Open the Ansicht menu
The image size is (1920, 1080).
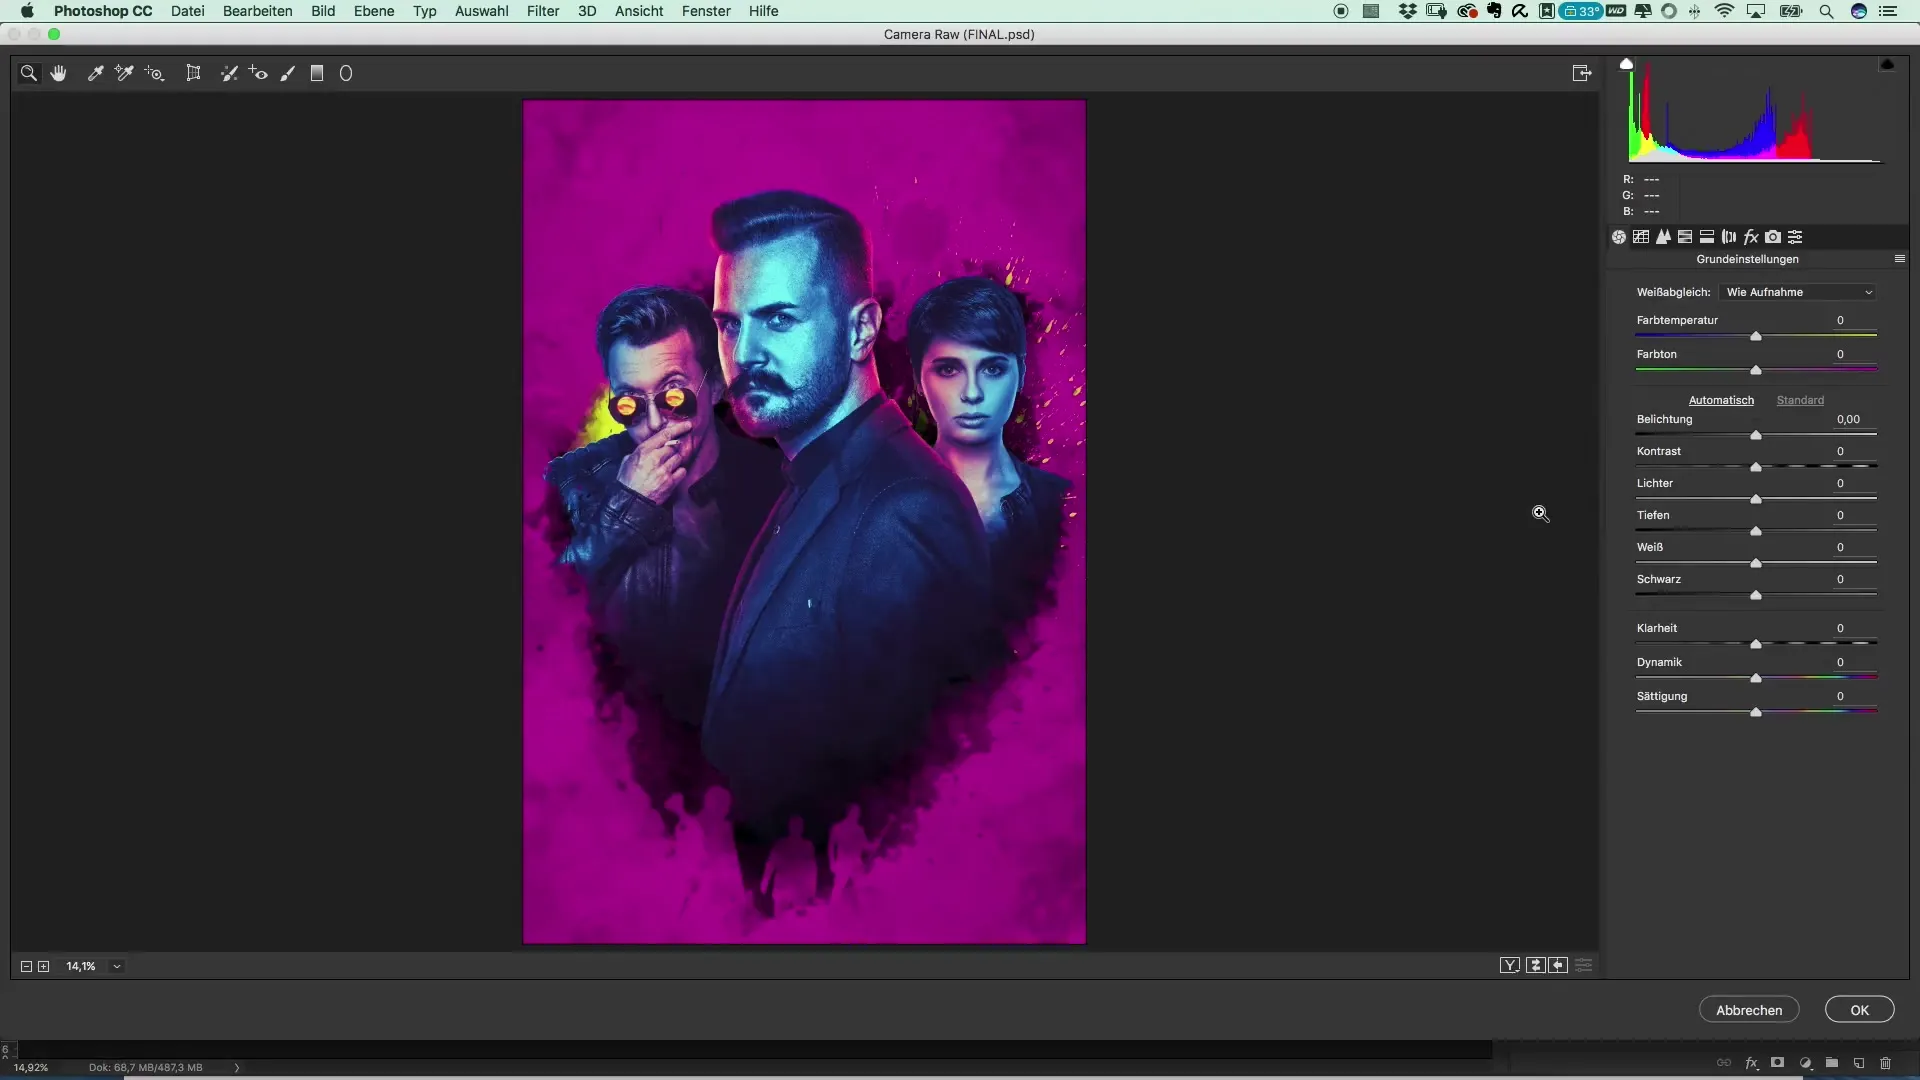point(639,11)
